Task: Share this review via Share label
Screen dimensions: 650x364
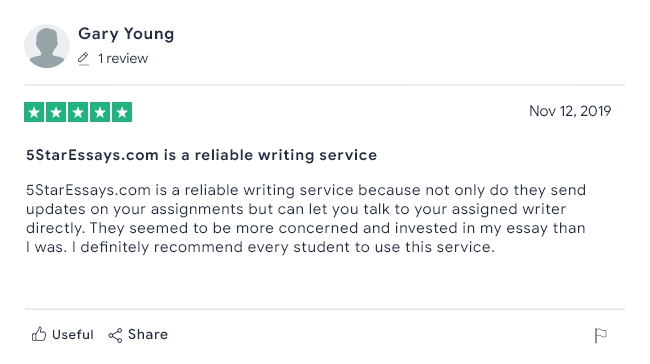Action: click(148, 334)
